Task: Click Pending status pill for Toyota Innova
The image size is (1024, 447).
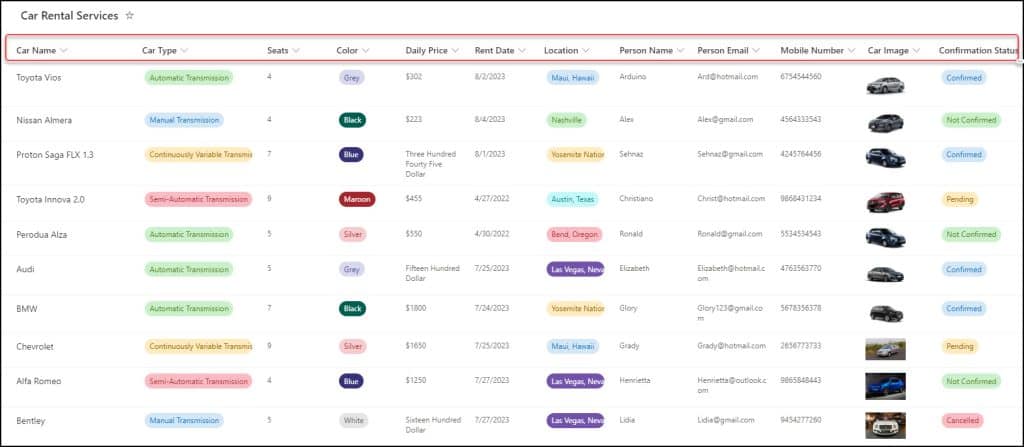Action: tap(959, 199)
